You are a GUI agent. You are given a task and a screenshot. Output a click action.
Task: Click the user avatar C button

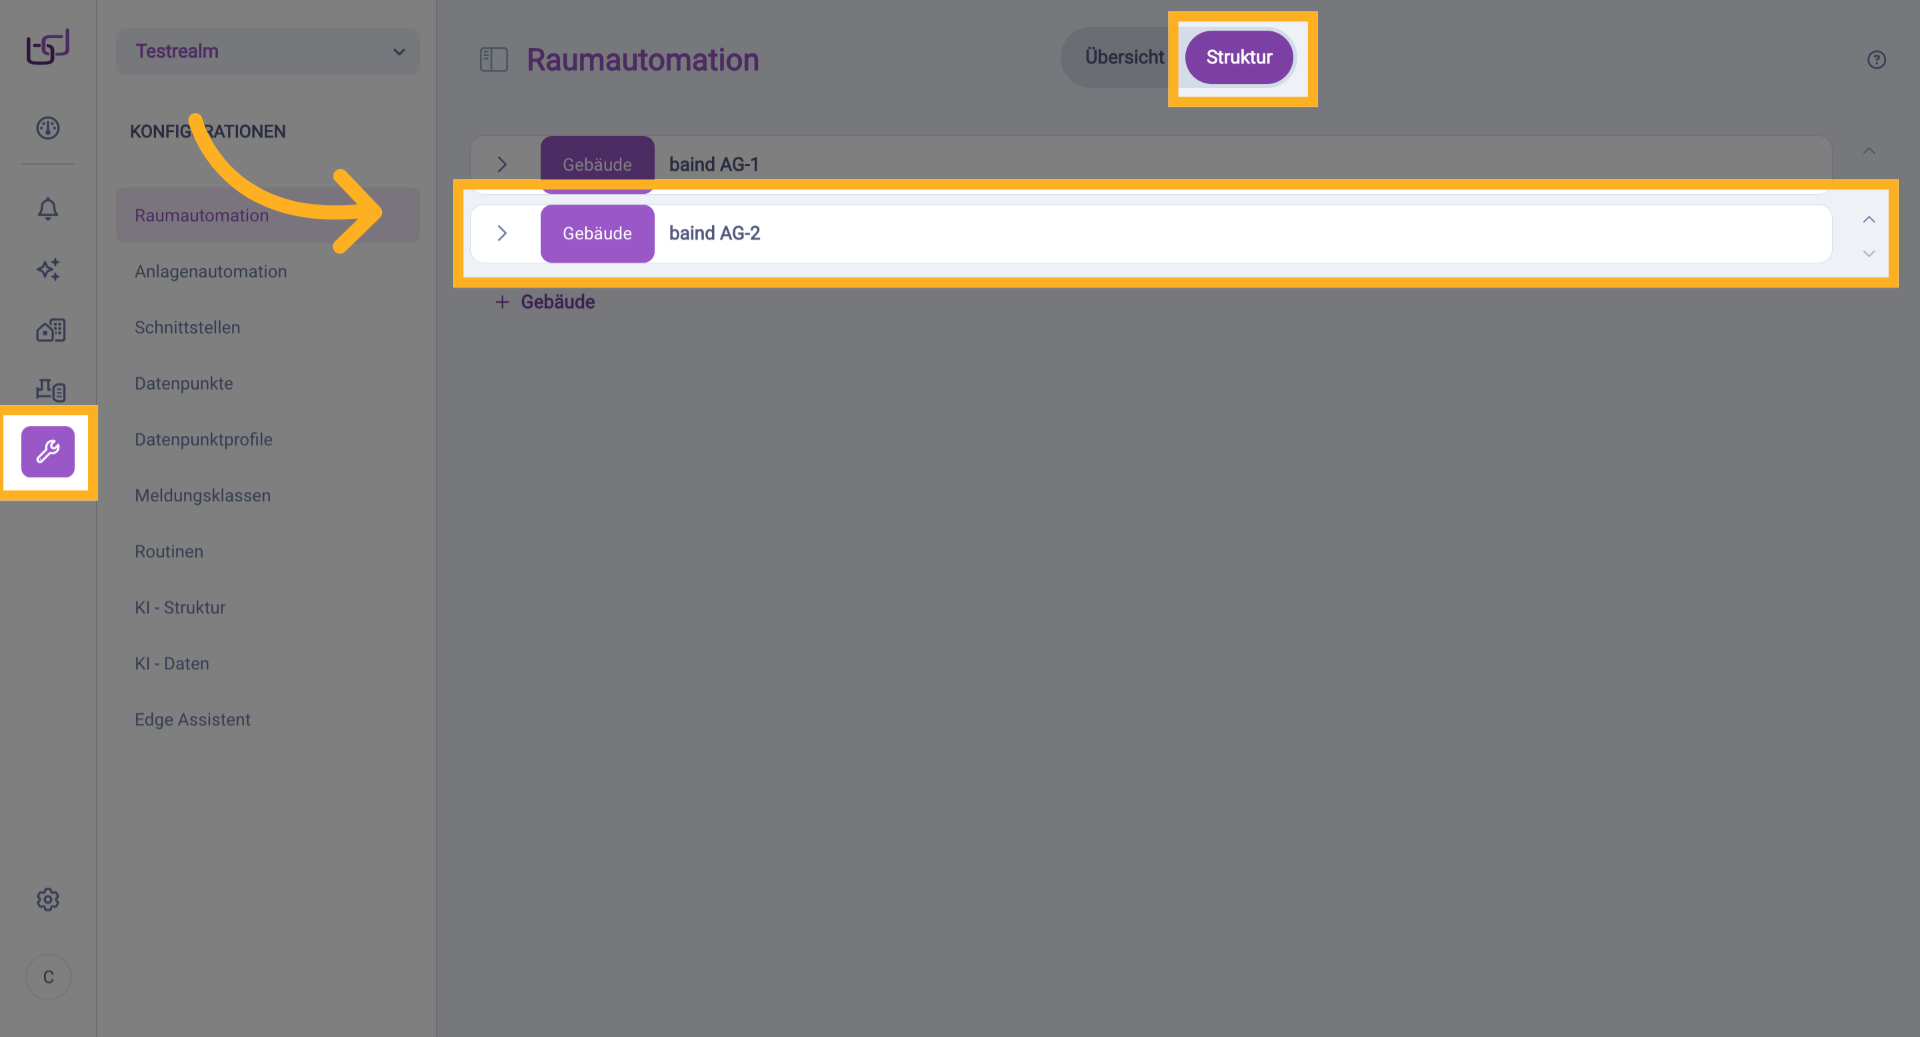click(x=48, y=977)
